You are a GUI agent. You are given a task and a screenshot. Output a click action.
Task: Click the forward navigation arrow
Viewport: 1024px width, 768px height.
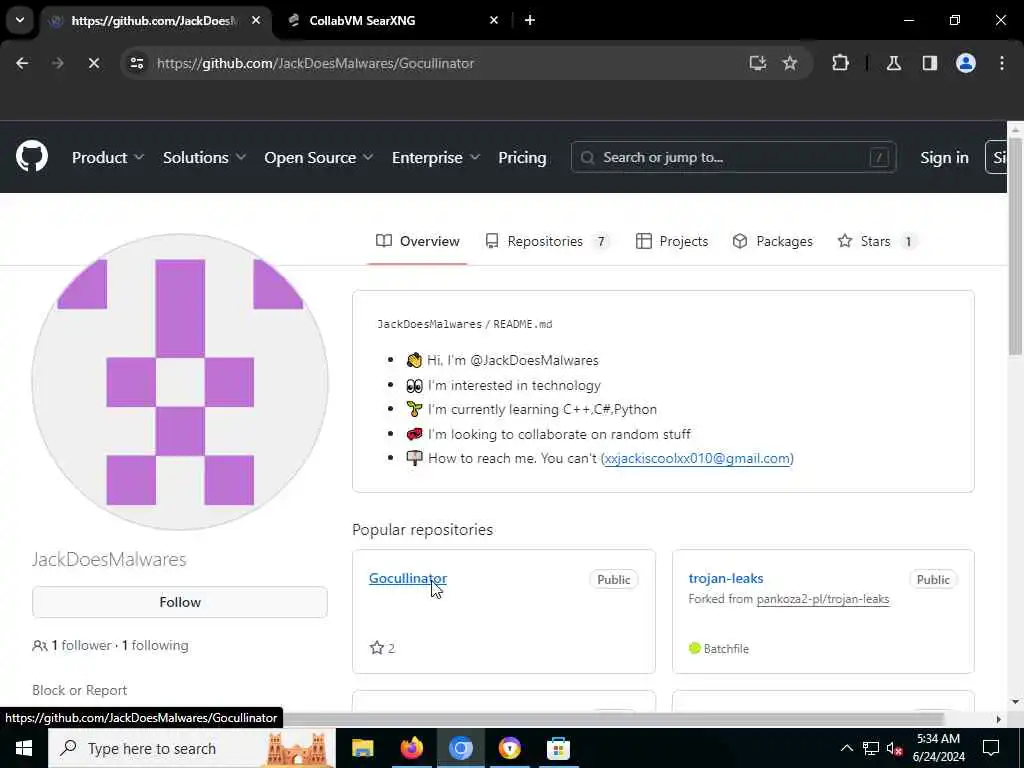pyautogui.click(x=57, y=63)
